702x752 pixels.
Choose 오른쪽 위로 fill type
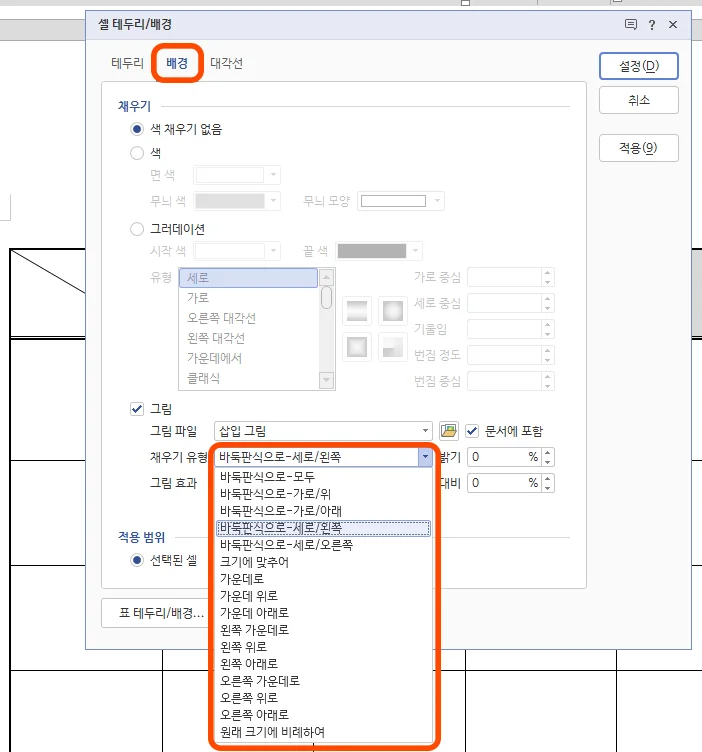[324, 697]
